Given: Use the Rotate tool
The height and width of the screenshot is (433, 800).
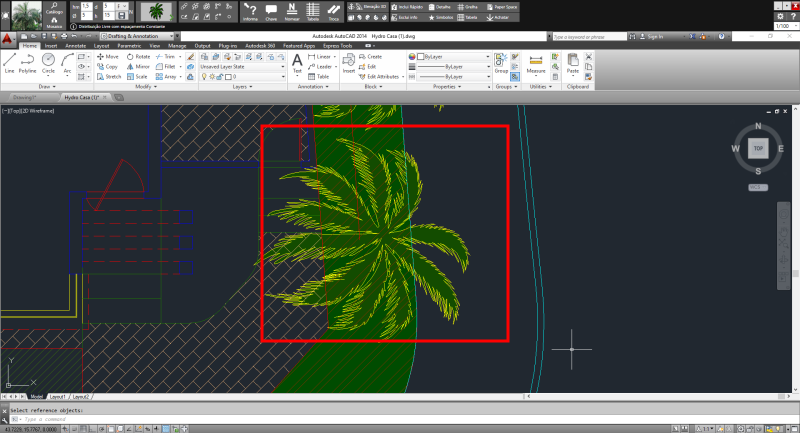Looking at the screenshot, I should pos(139,57).
